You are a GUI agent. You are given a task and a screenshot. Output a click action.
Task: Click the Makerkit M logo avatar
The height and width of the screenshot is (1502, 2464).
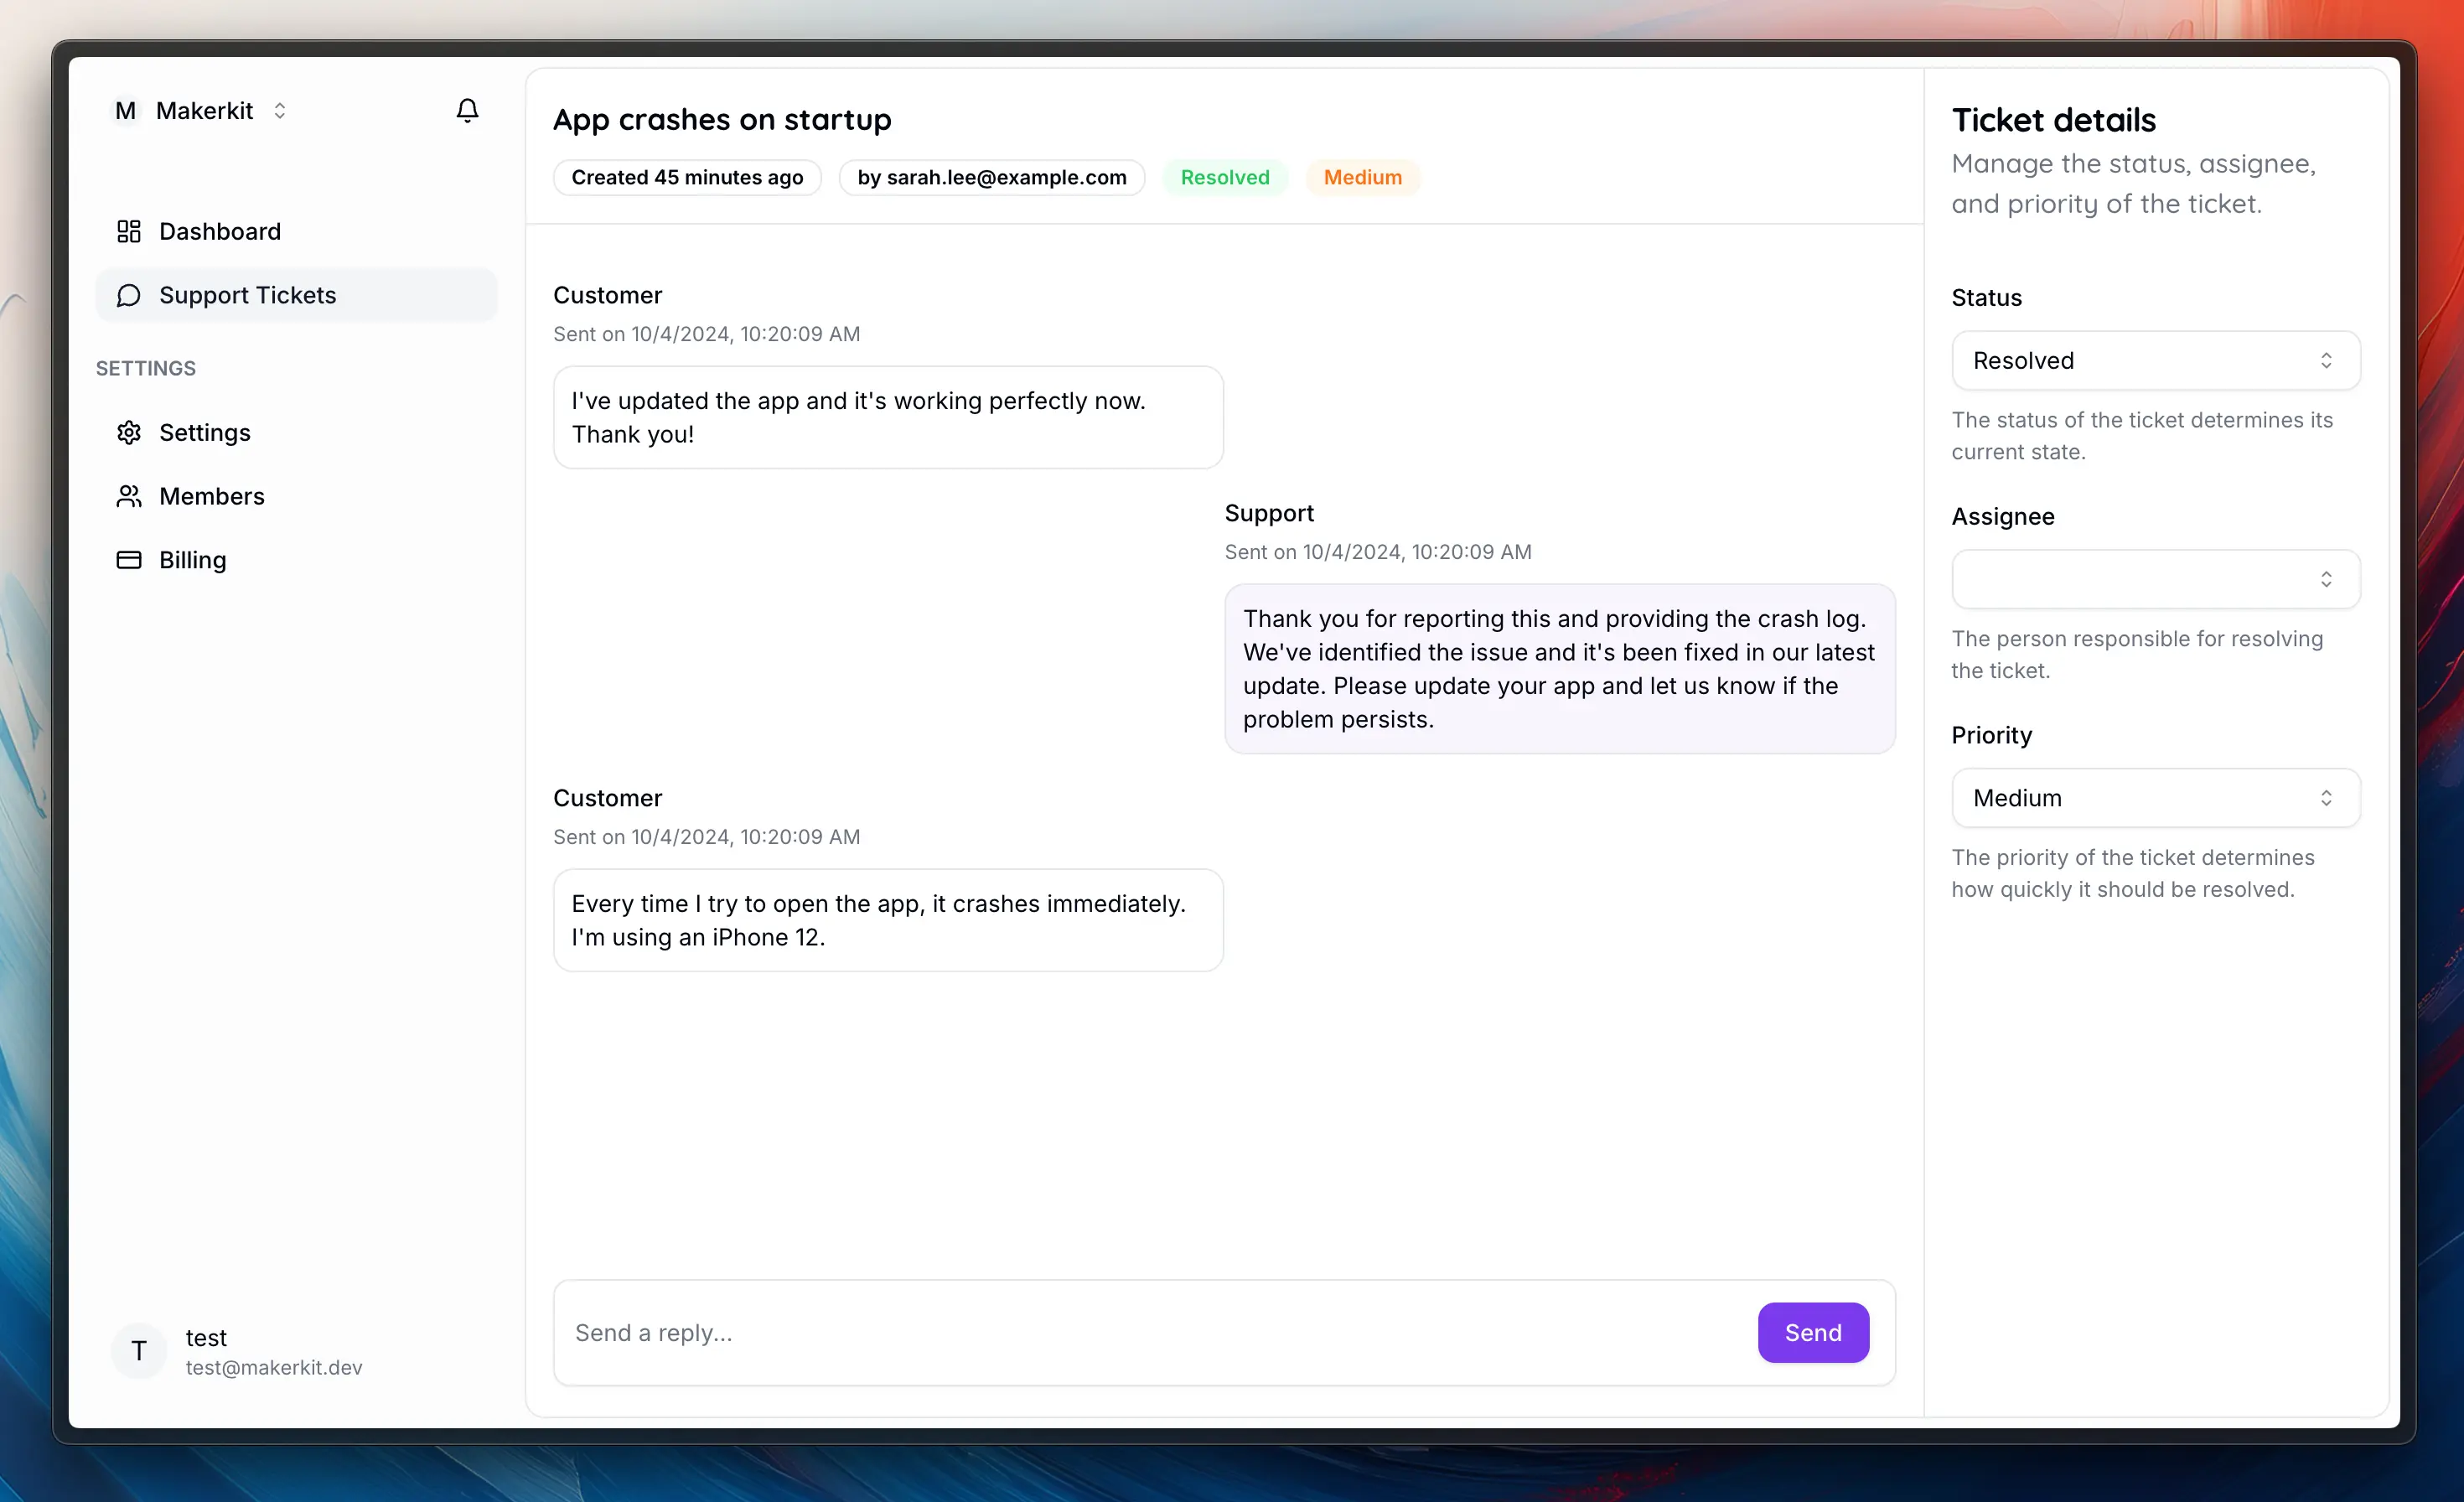coord(126,111)
